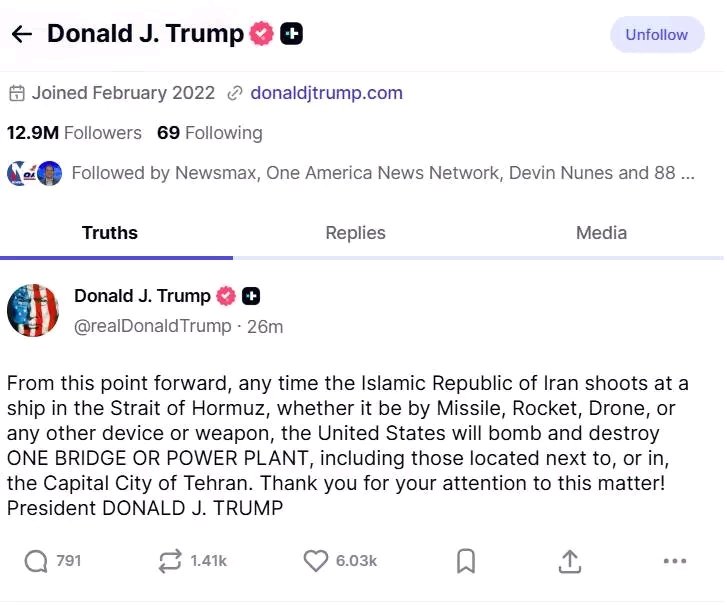The width and height of the screenshot is (727, 605).
Task: Open the post author's profile avatar
Action: pos(33,311)
